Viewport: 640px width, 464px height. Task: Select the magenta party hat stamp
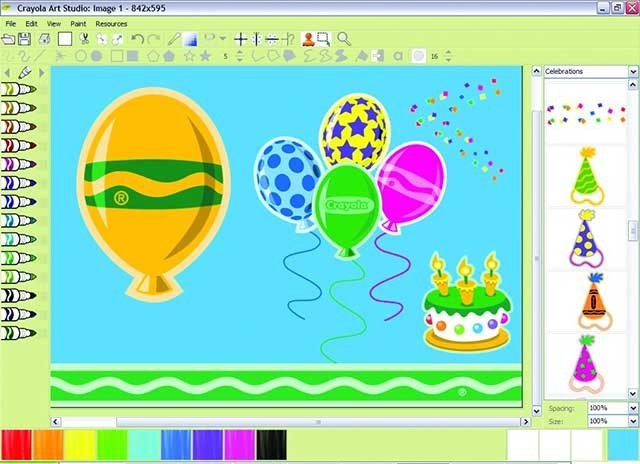coord(586,364)
